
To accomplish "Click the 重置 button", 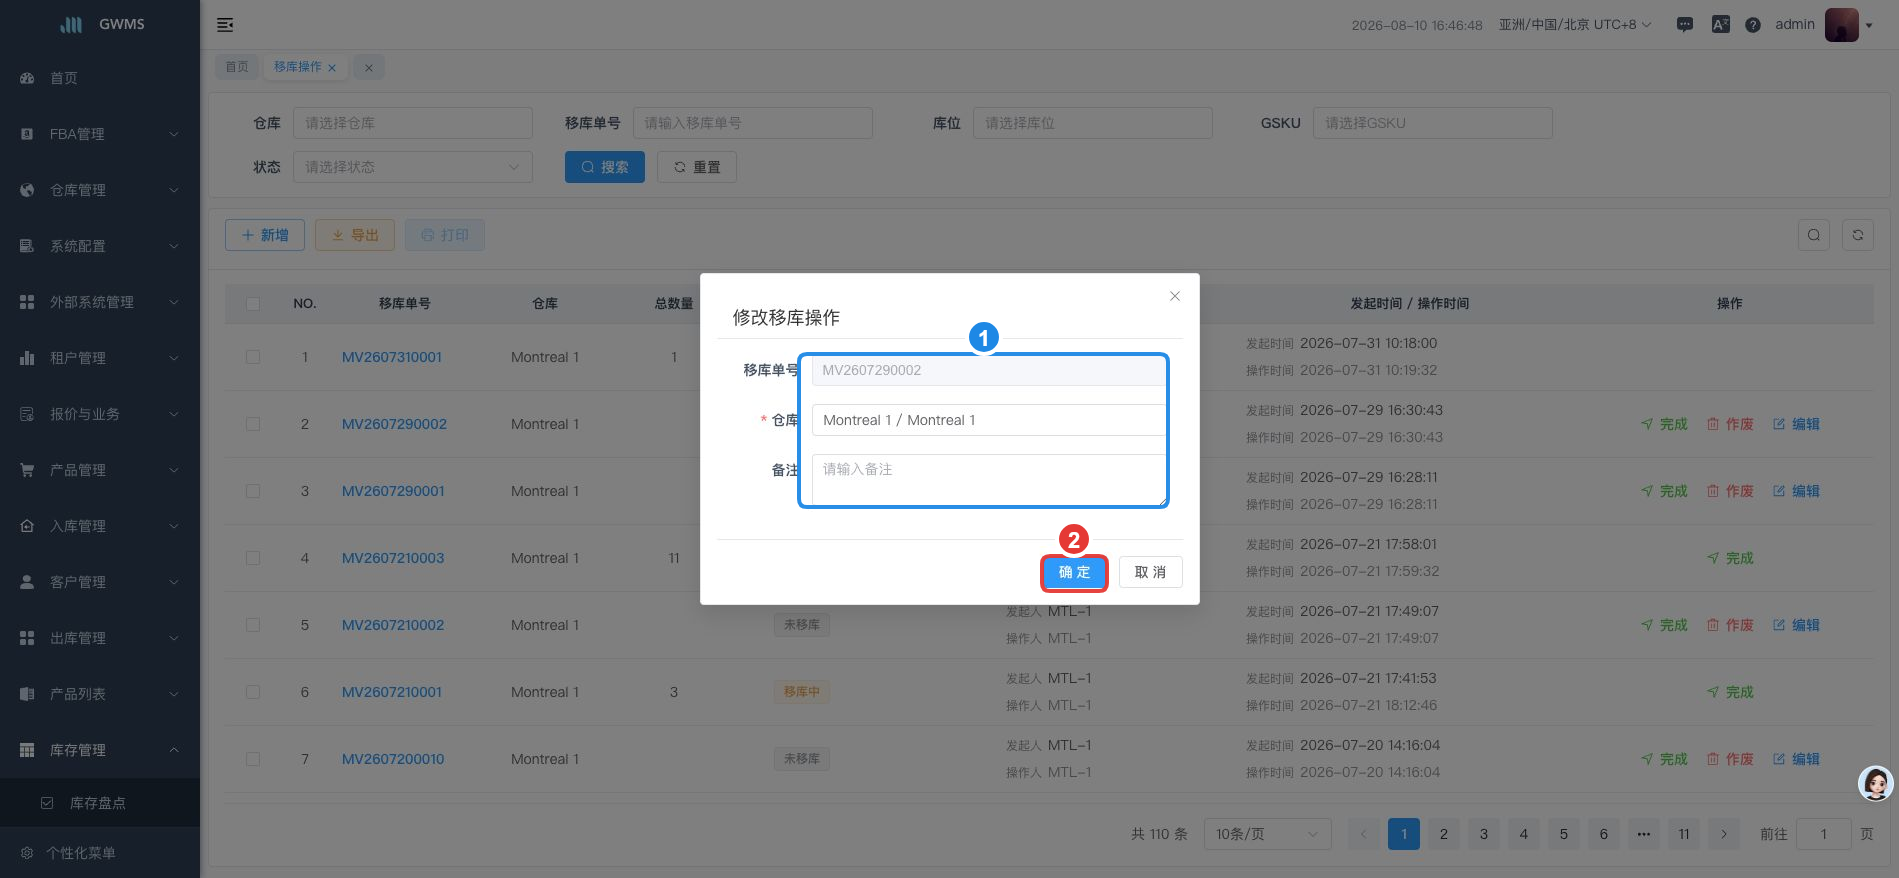I will pyautogui.click(x=697, y=167).
